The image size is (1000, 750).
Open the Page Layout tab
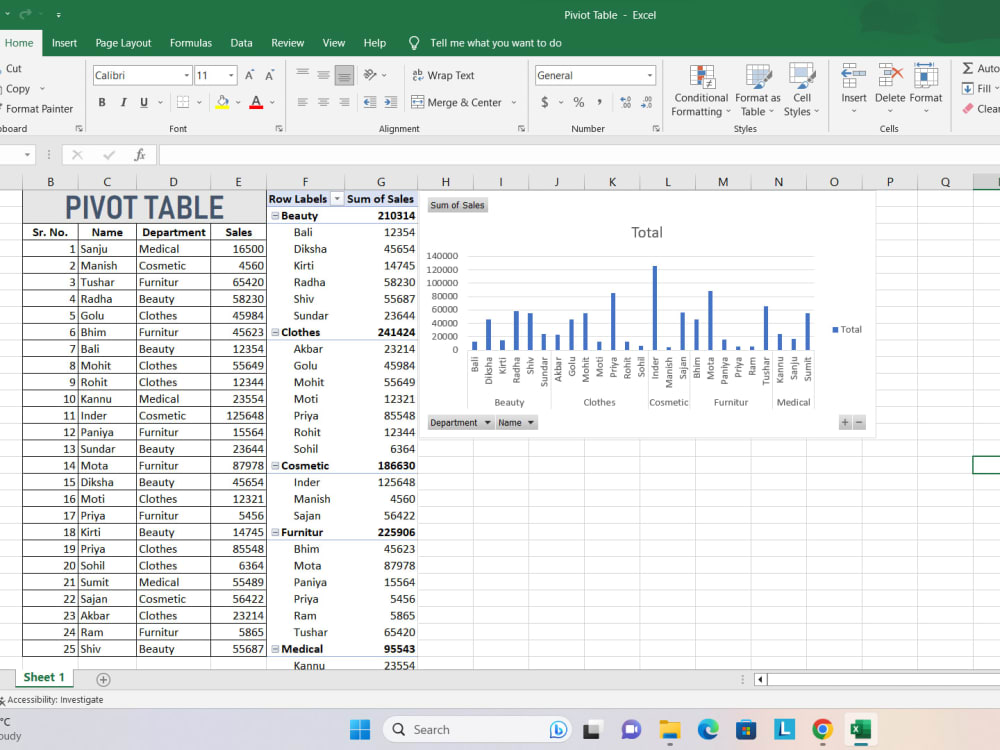click(x=123, y=43)
